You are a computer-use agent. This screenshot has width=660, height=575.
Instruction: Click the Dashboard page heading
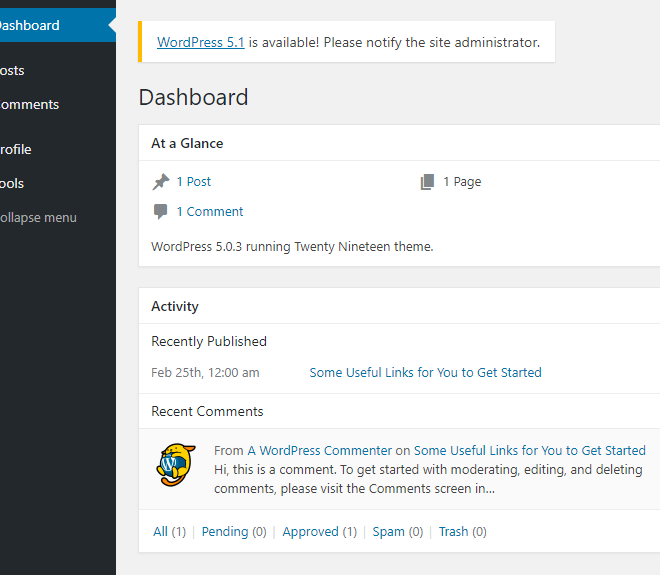tap(193, 97)
